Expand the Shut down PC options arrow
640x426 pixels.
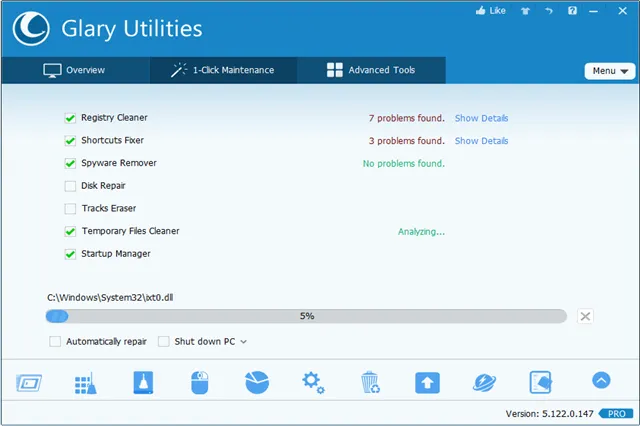click(244, 342)
